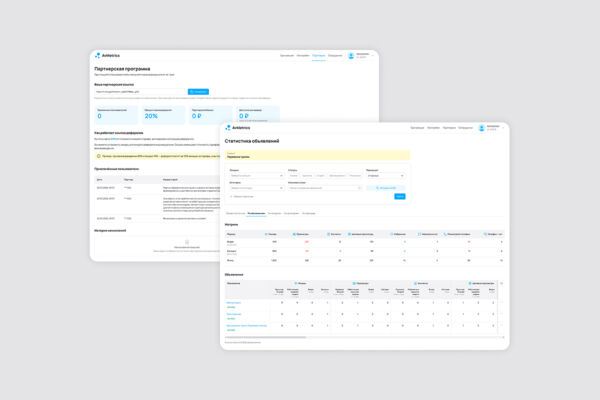Open the column settings icon by the ads table header
The height and width of the screenshot is (400, 600).
501,284
